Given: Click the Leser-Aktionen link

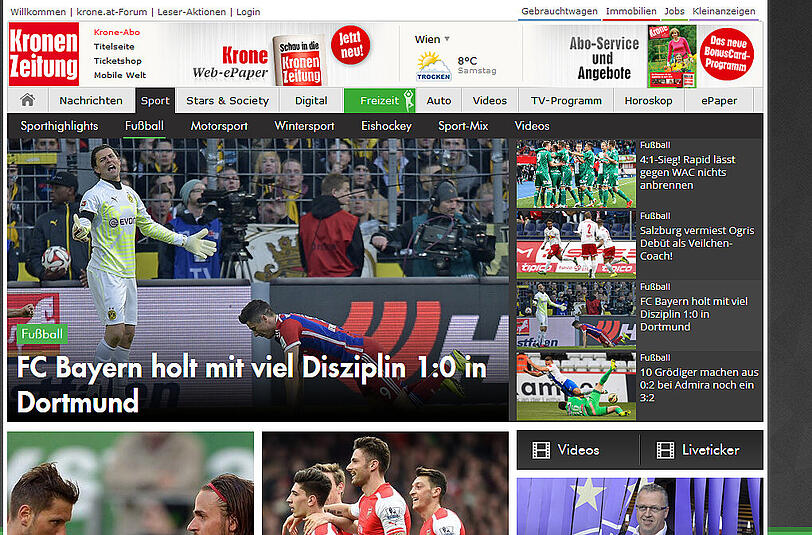Looking at the screenshot, I should pos(192,11).
